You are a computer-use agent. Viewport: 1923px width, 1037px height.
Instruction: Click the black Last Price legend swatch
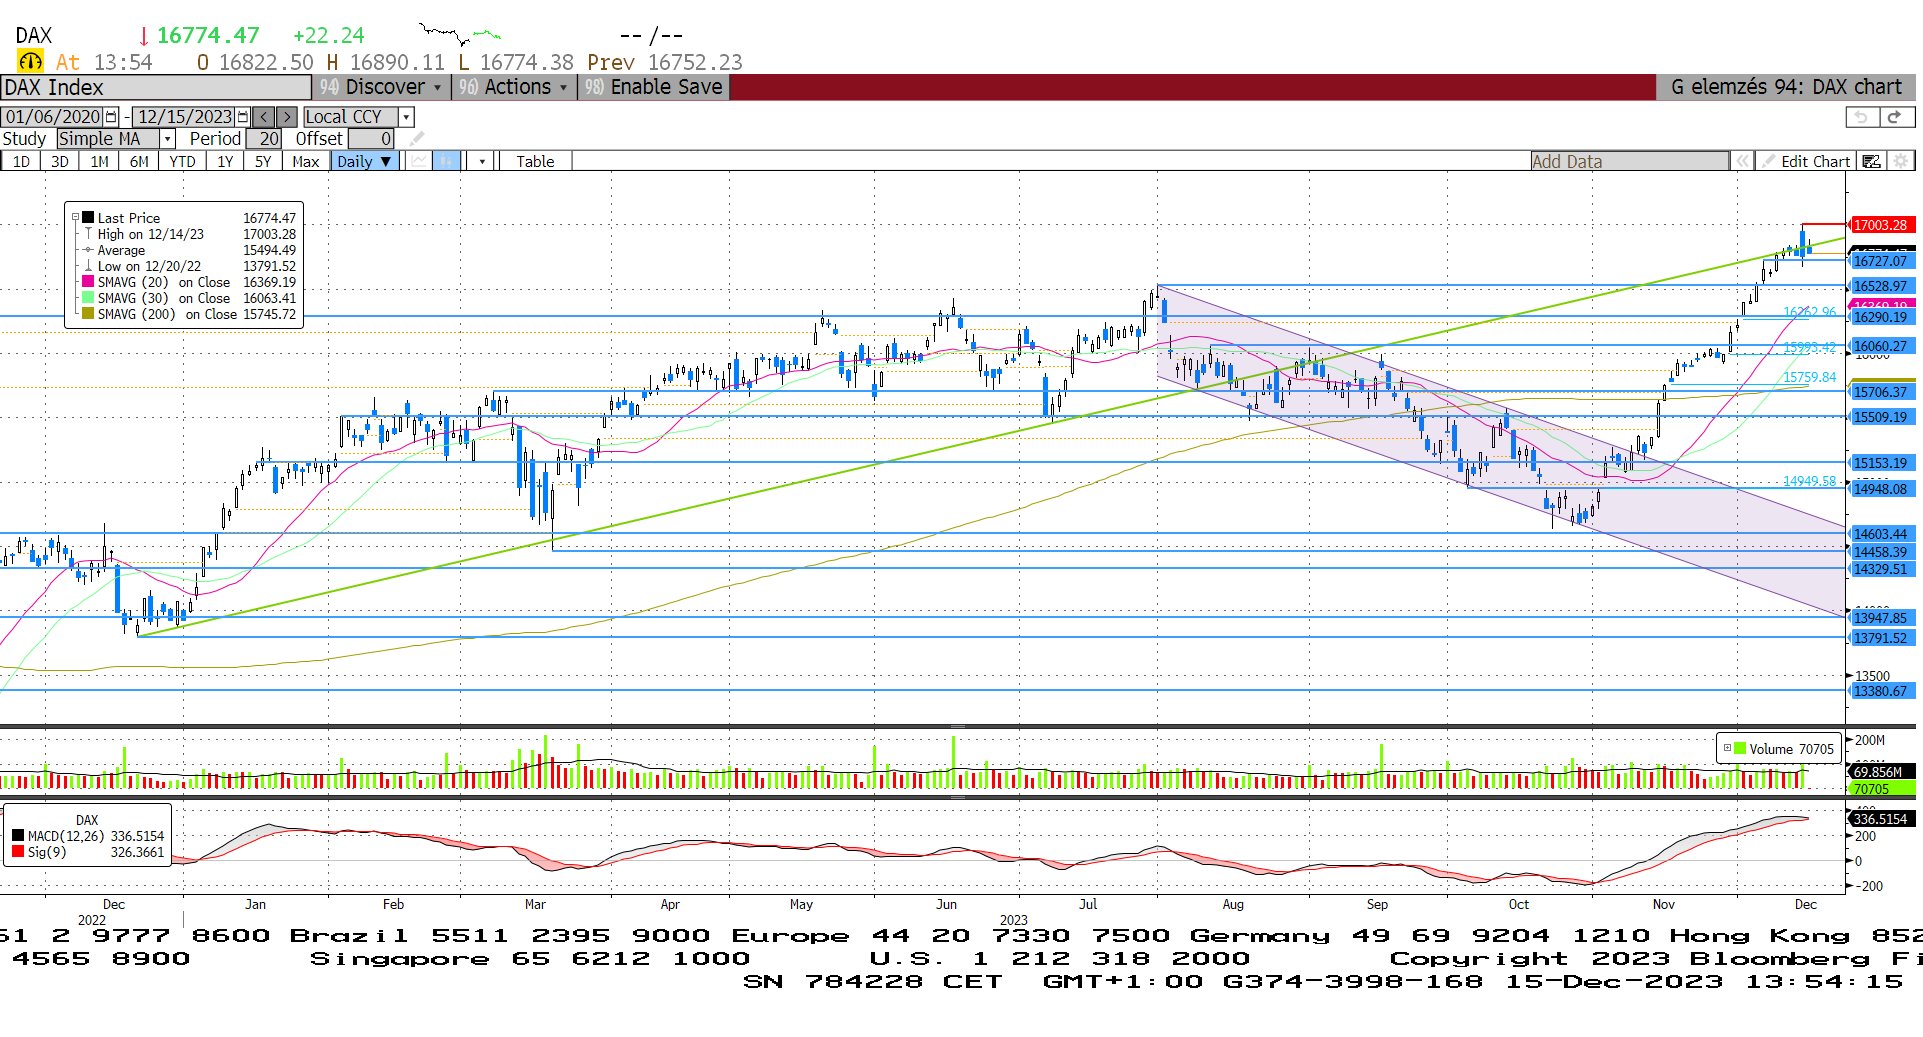(x=88, y=217)
